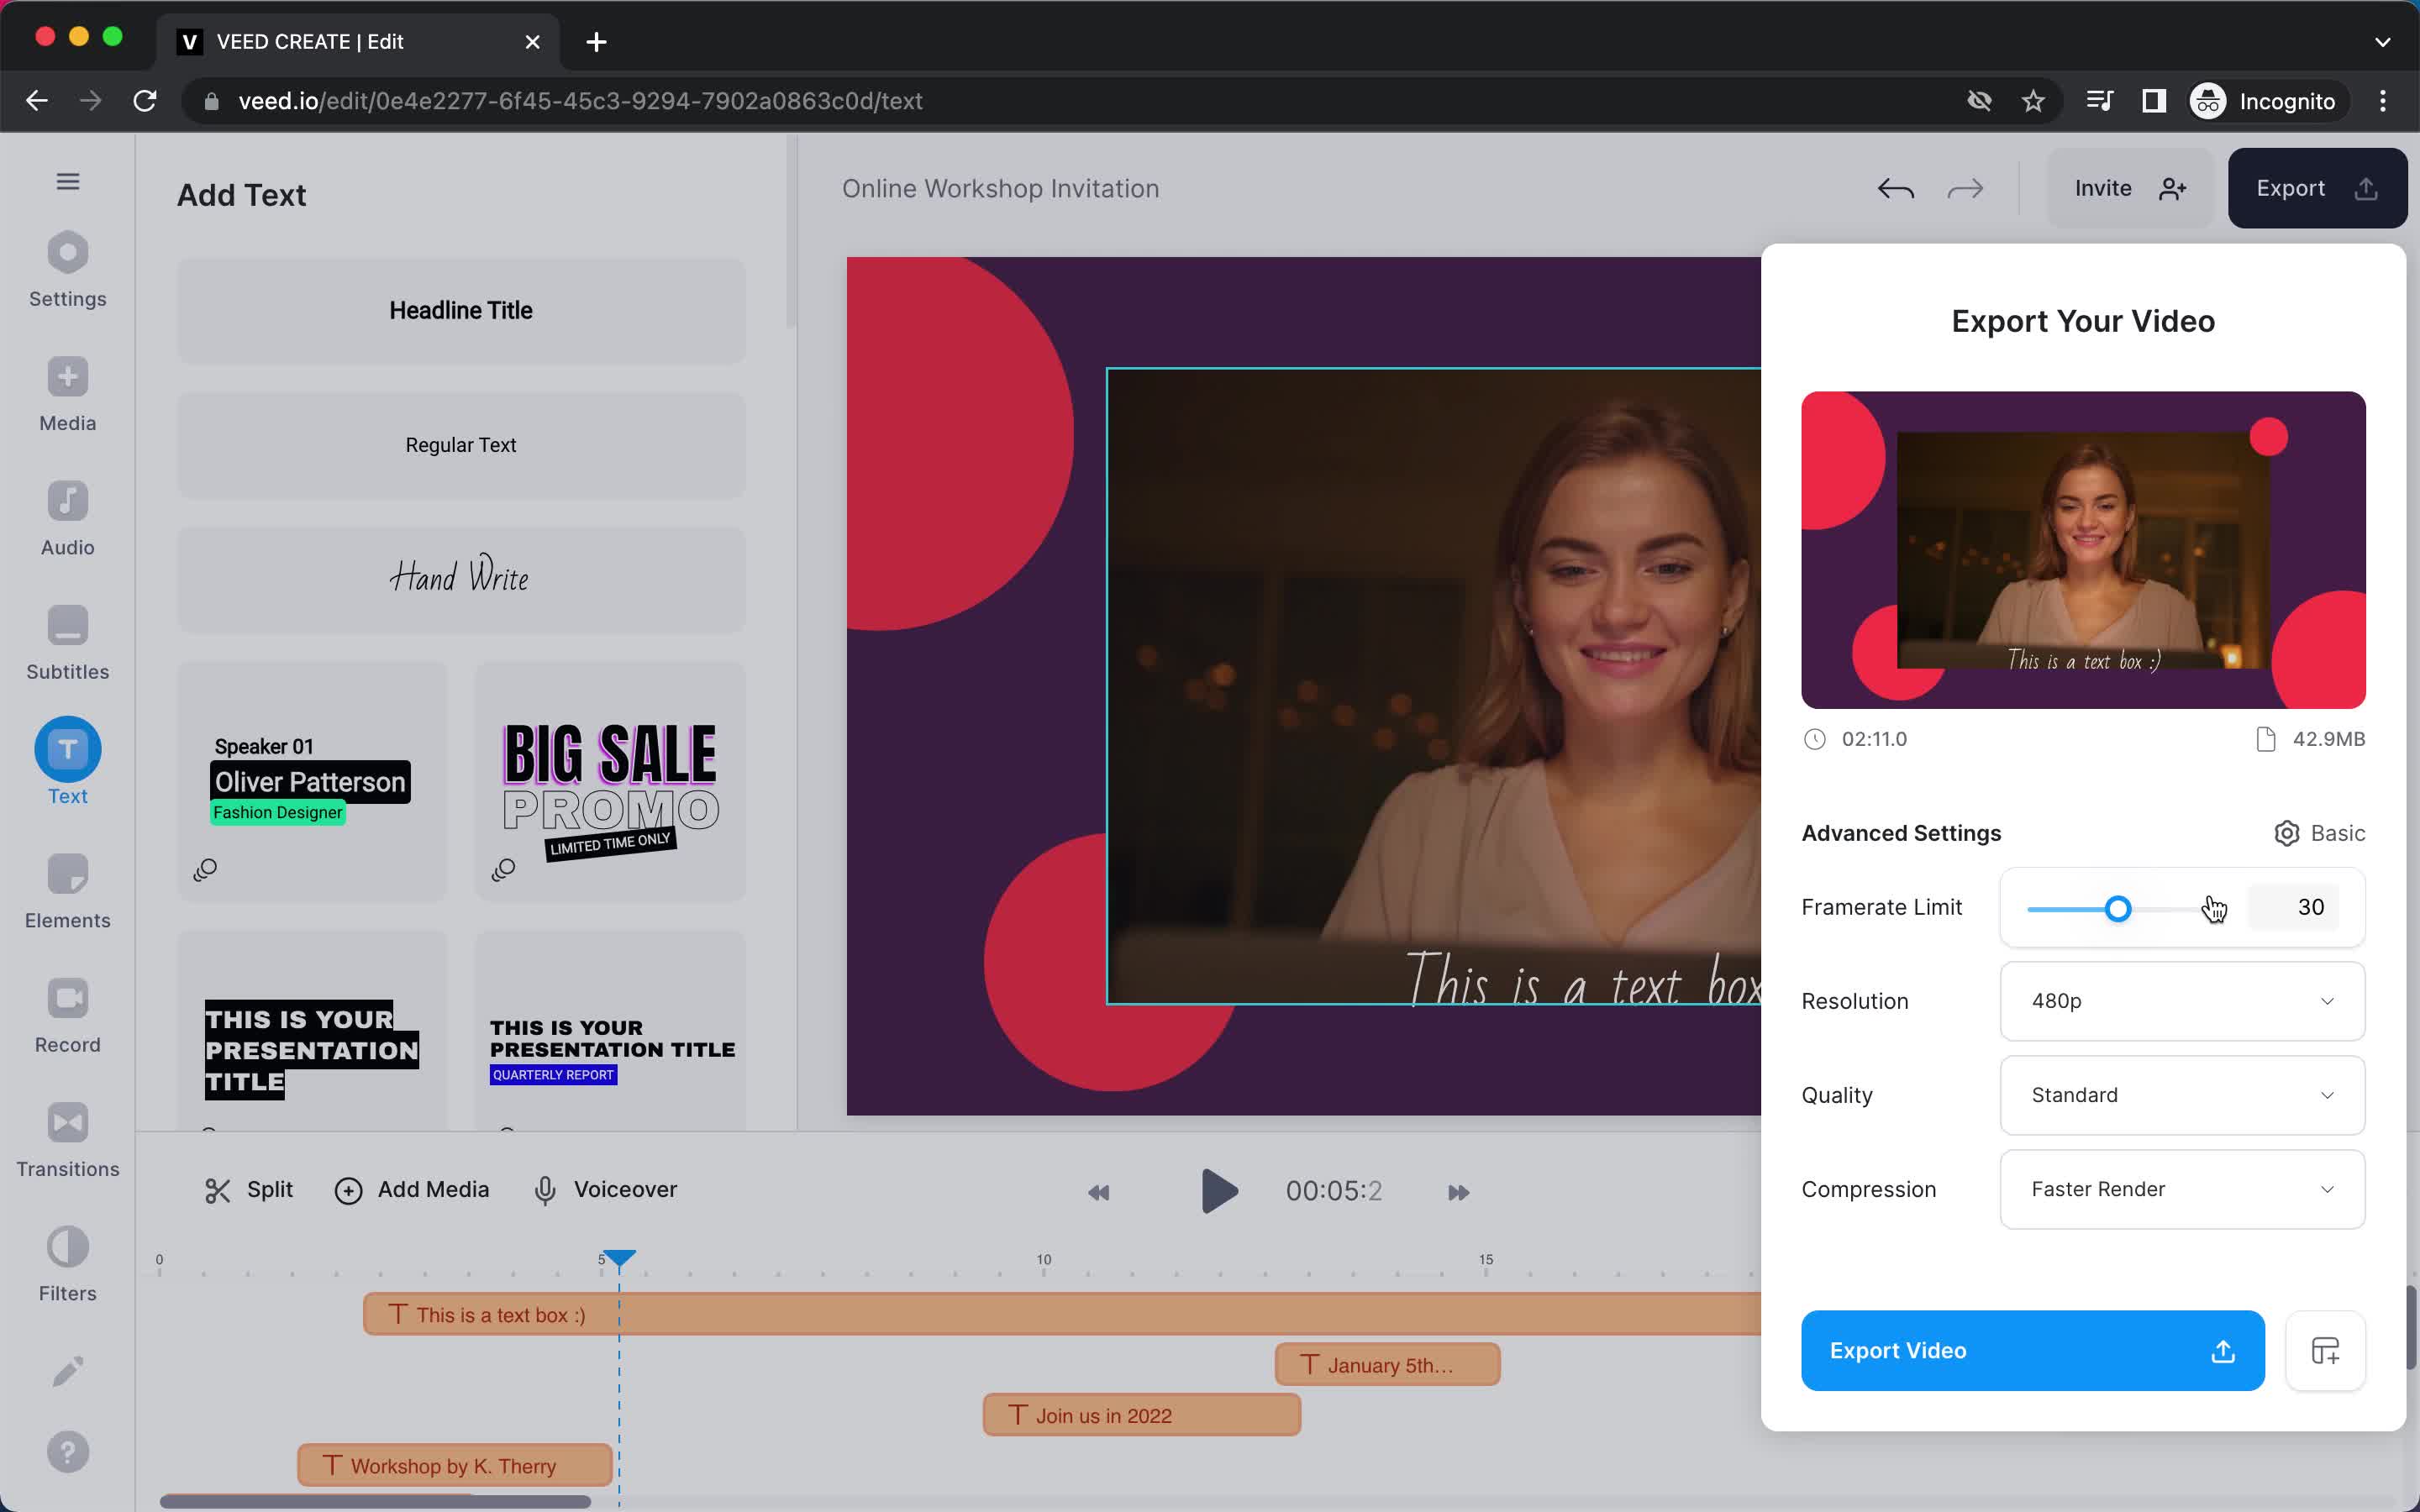Click the Text tab in left panel

pyautogui.click(x=66, y=766)
